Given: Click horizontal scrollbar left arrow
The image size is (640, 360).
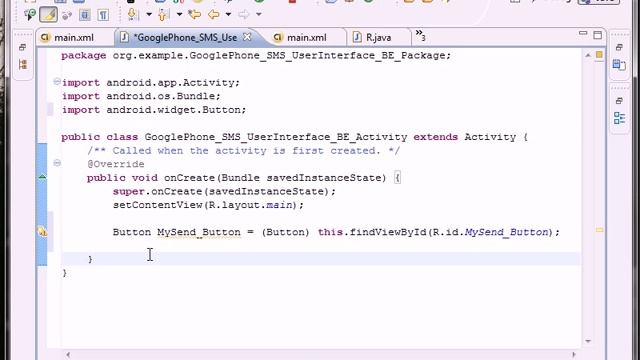Looking at the screenshot, I should 68,355.
